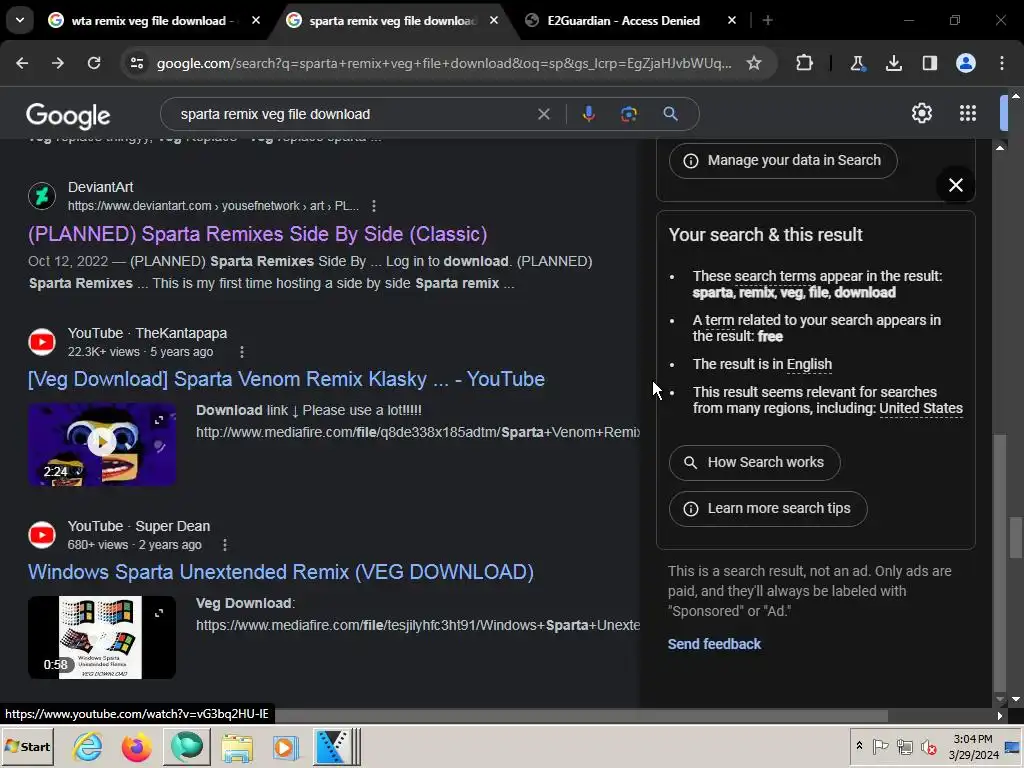Image resolution: width=1024 pixels, height=768 pixels.
Task: Play the Sparta Venom Remix video thumbnail
Action: click(x=102, y=444)
